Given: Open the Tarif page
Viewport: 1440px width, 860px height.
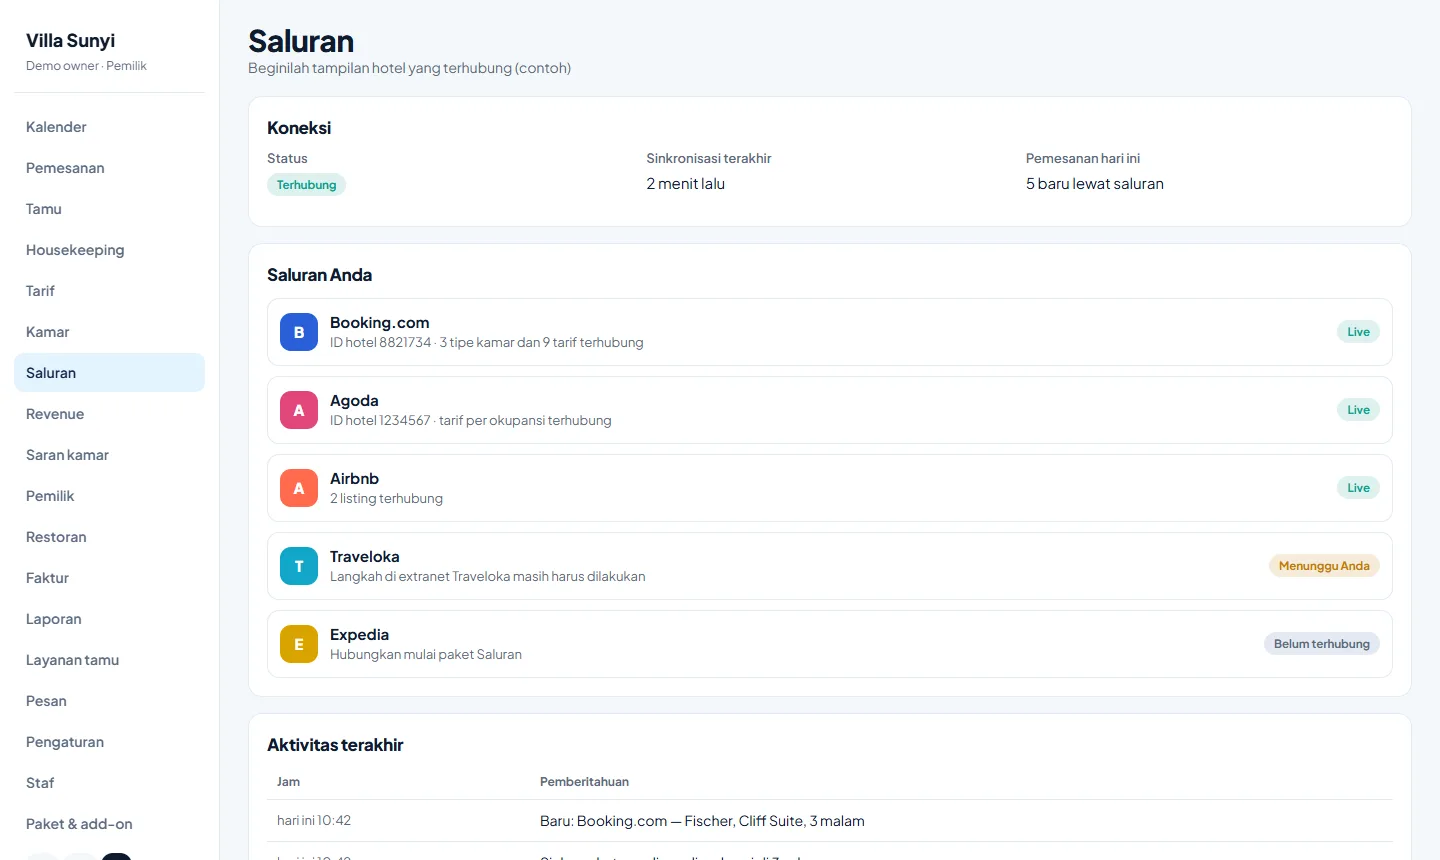Looking at the screenshot, I should (x=109, y=291).
